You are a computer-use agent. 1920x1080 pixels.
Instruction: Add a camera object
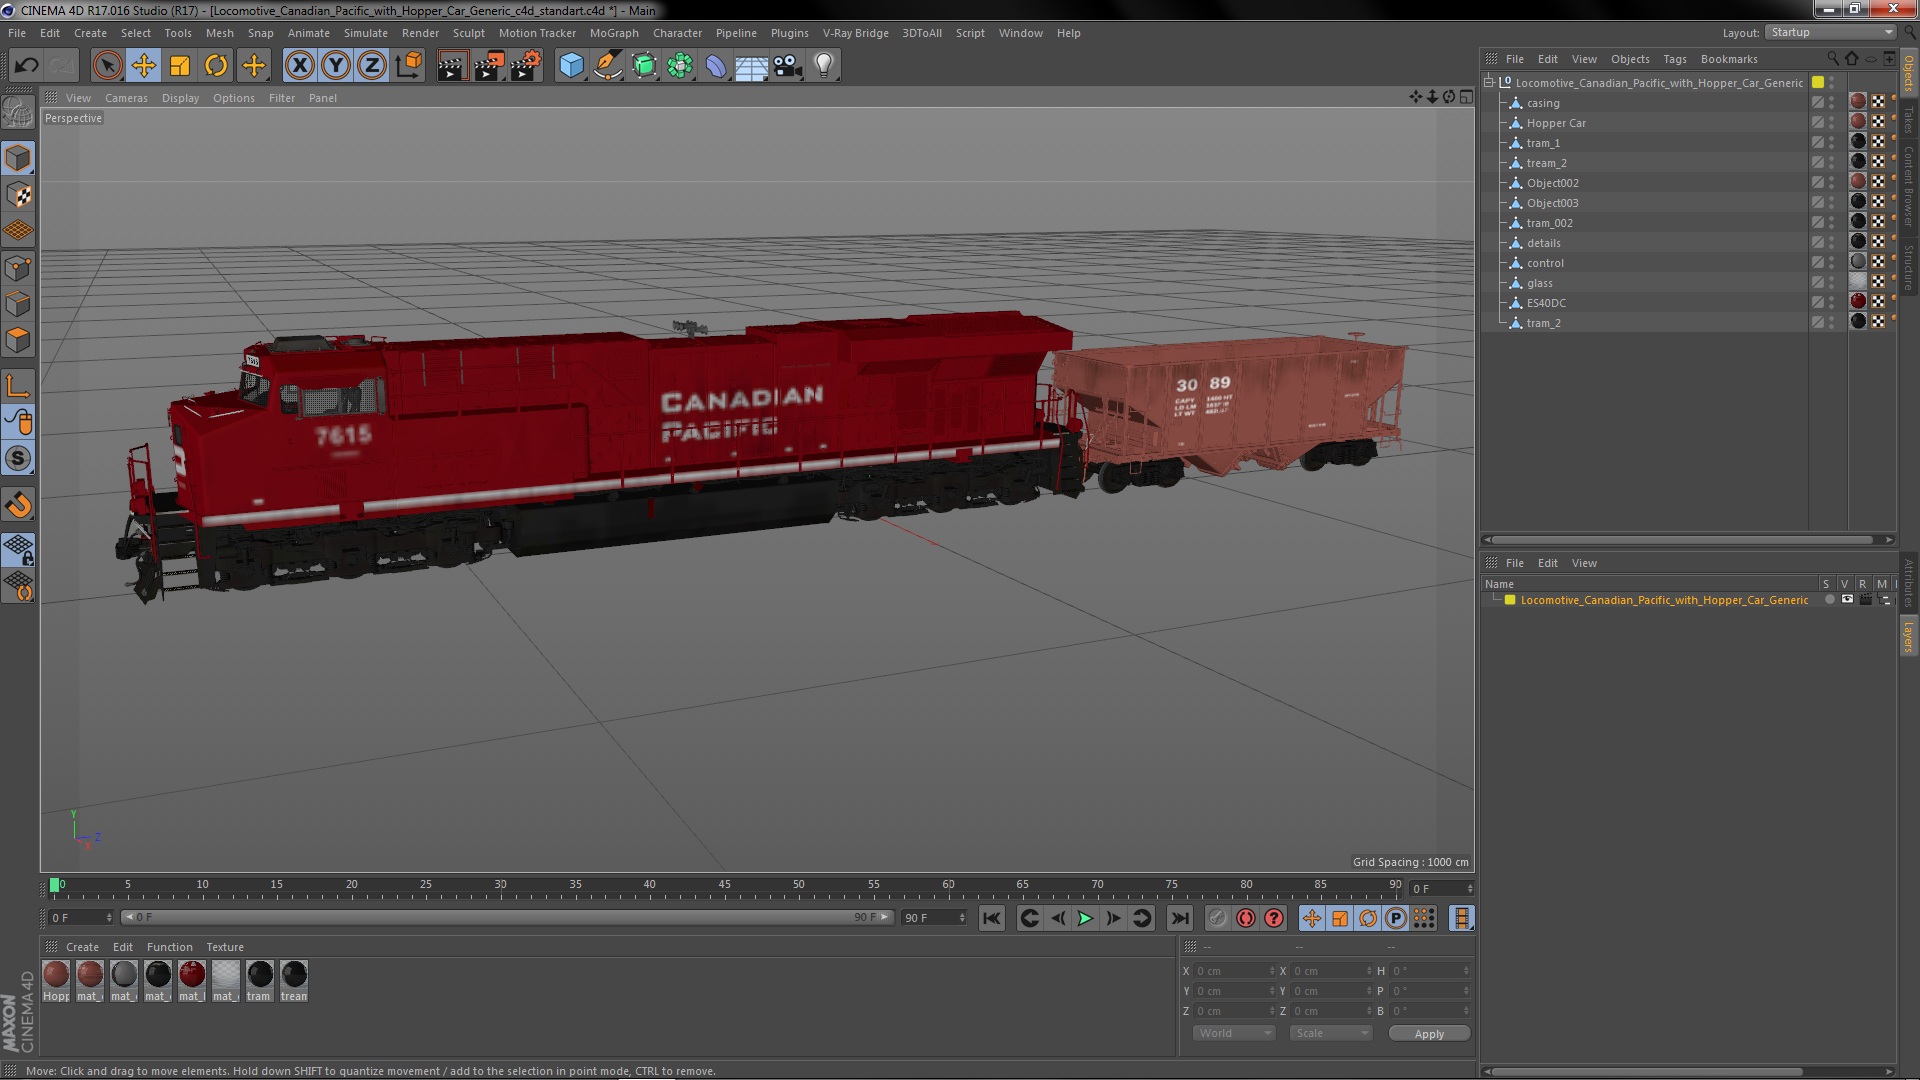tap(788, 66)
